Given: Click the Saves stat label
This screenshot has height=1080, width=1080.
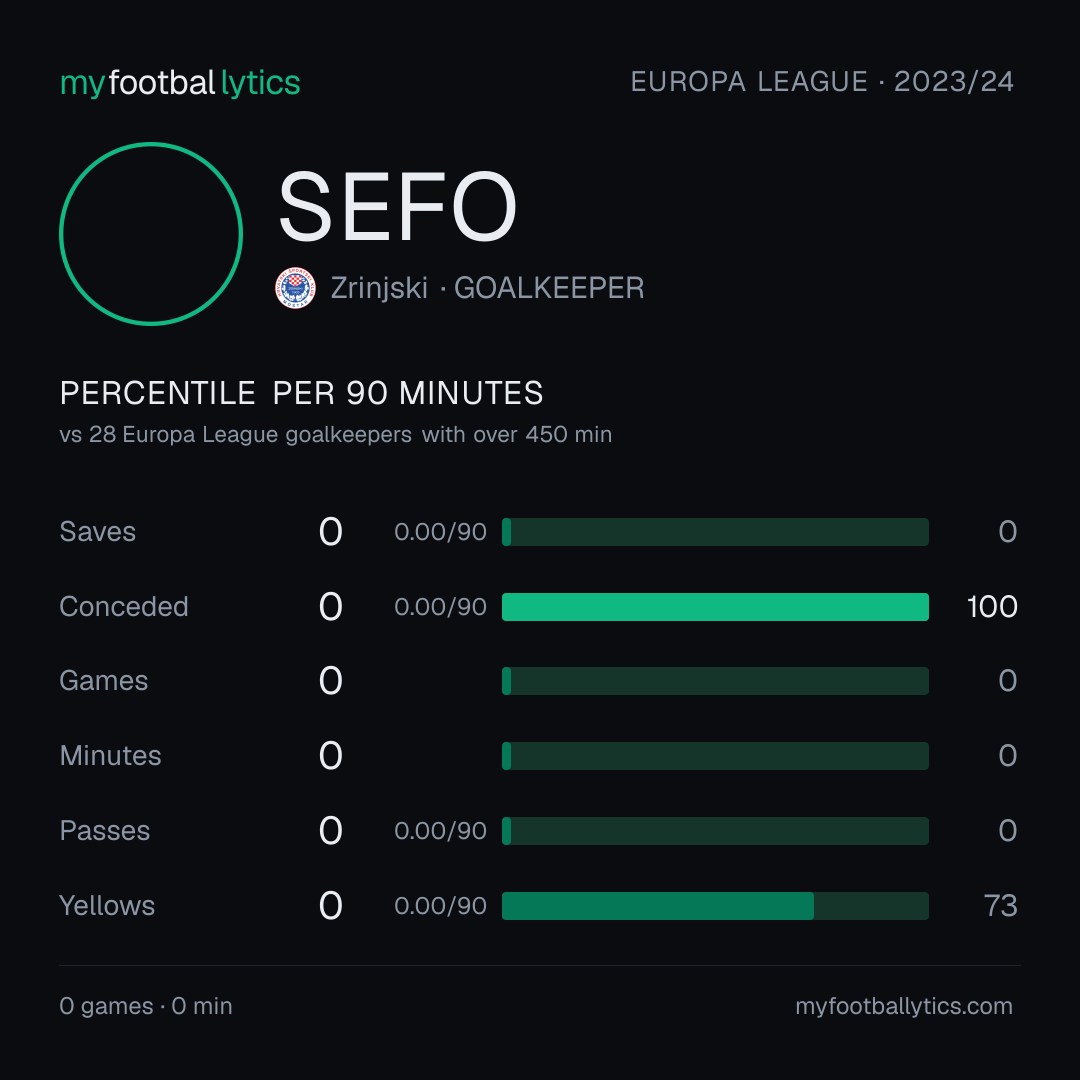Looking at the screenshot, I should point(98,532).
